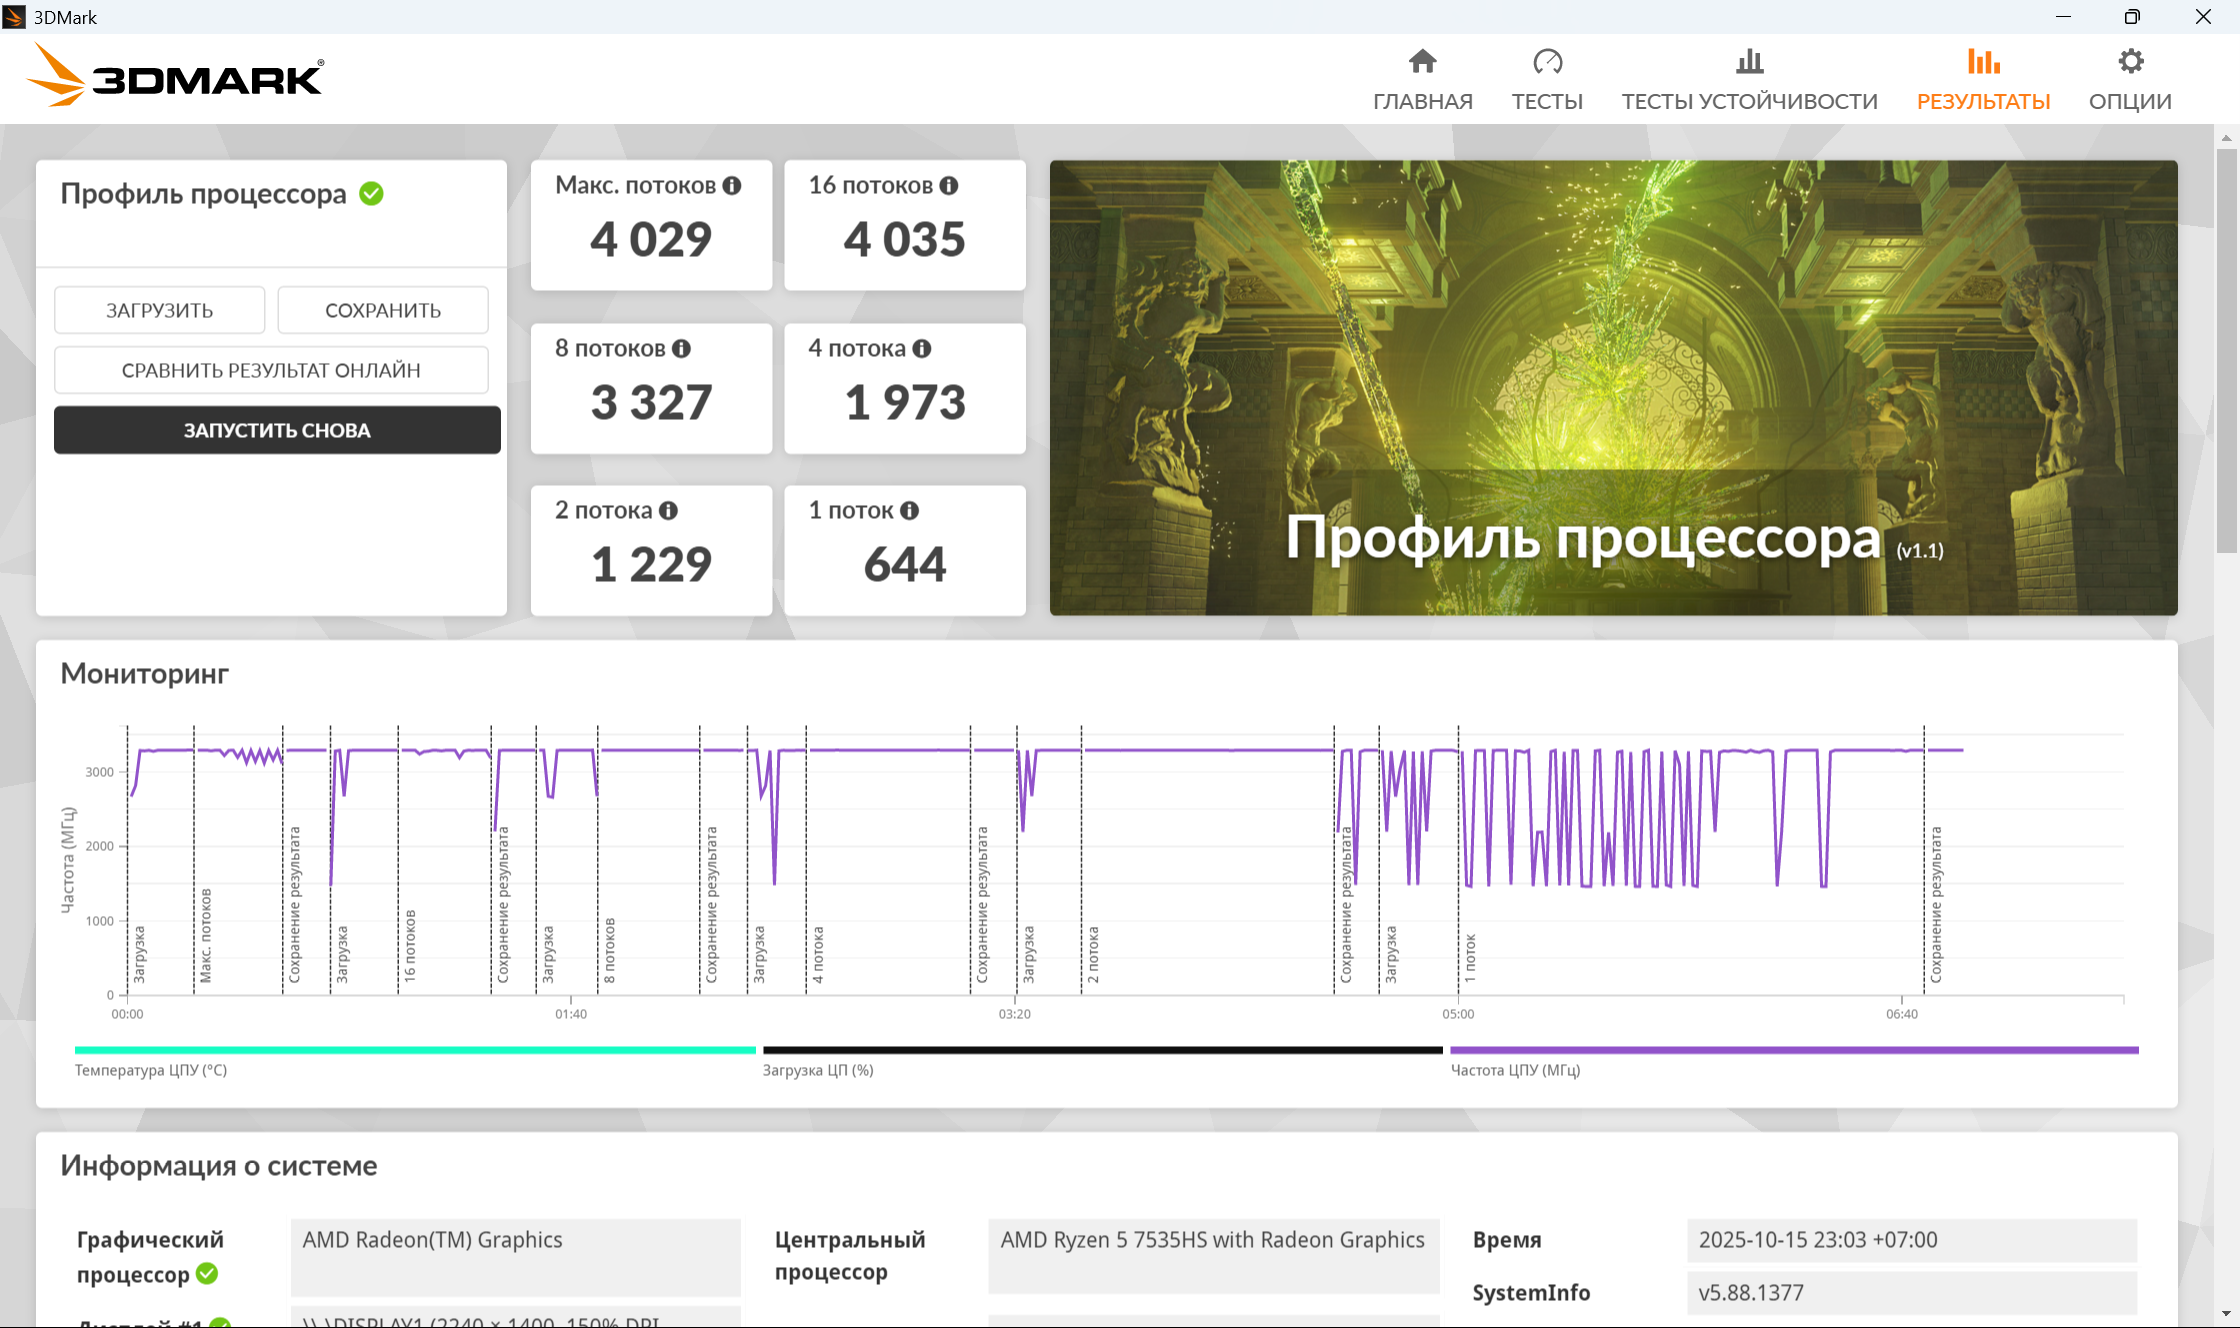Toggle Температура ЦПУ legend line

pos(415,1050)
